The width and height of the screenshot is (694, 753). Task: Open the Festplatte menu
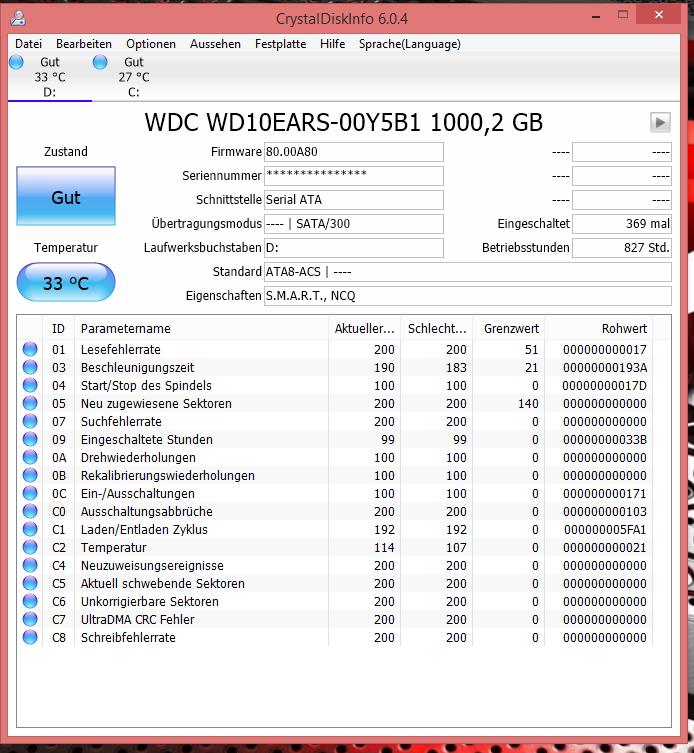tap(280, 44)
